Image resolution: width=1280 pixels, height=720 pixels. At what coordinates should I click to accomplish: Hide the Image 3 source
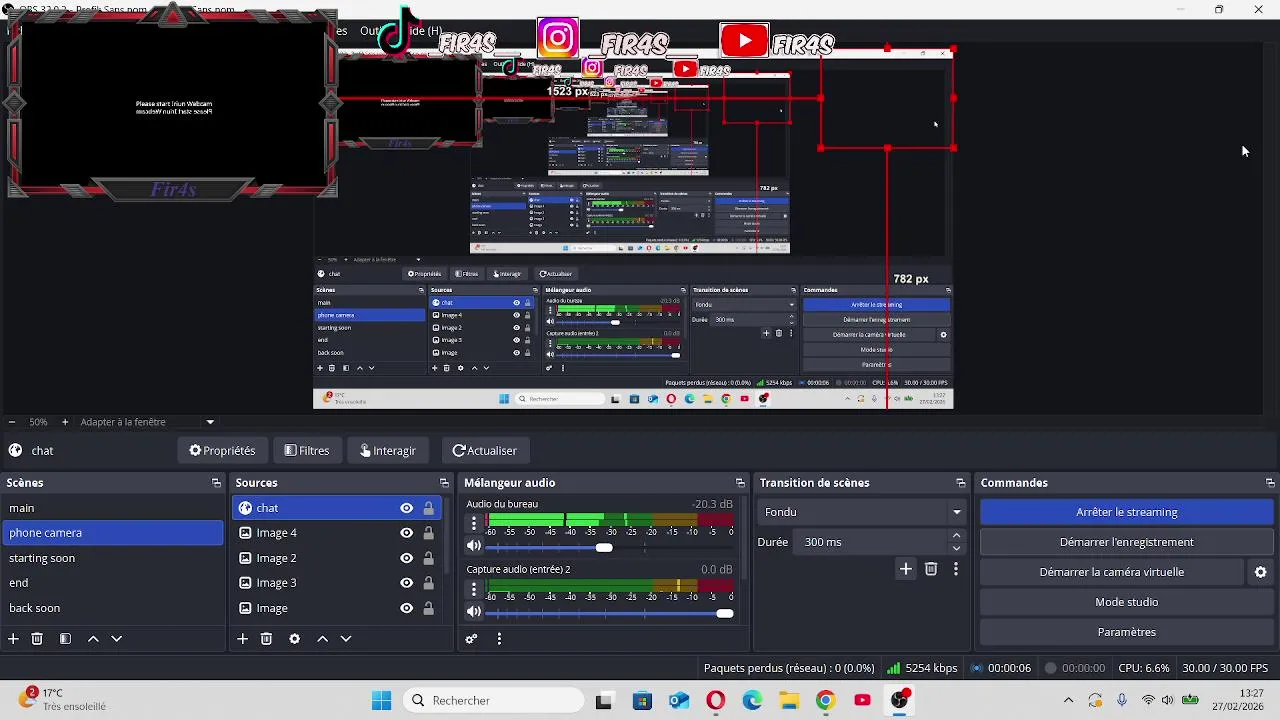coord(406,583)
